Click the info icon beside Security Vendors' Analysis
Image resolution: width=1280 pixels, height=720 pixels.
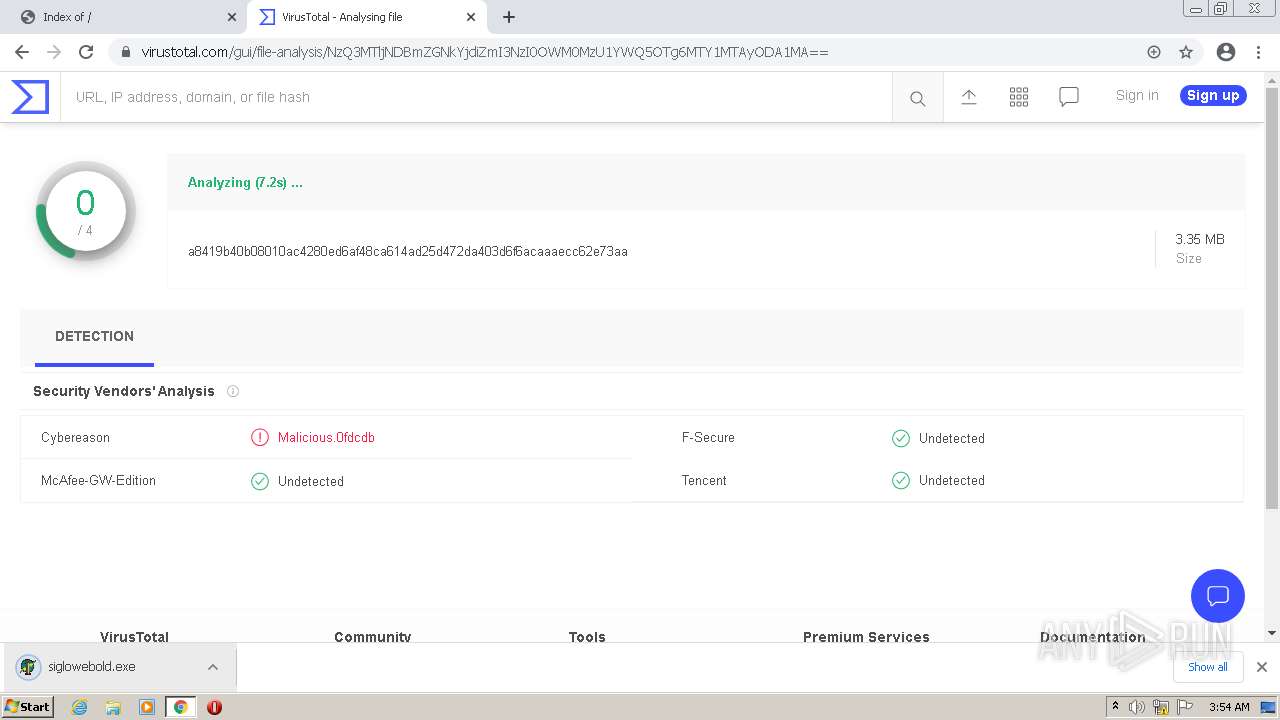(x=233, y=391)
